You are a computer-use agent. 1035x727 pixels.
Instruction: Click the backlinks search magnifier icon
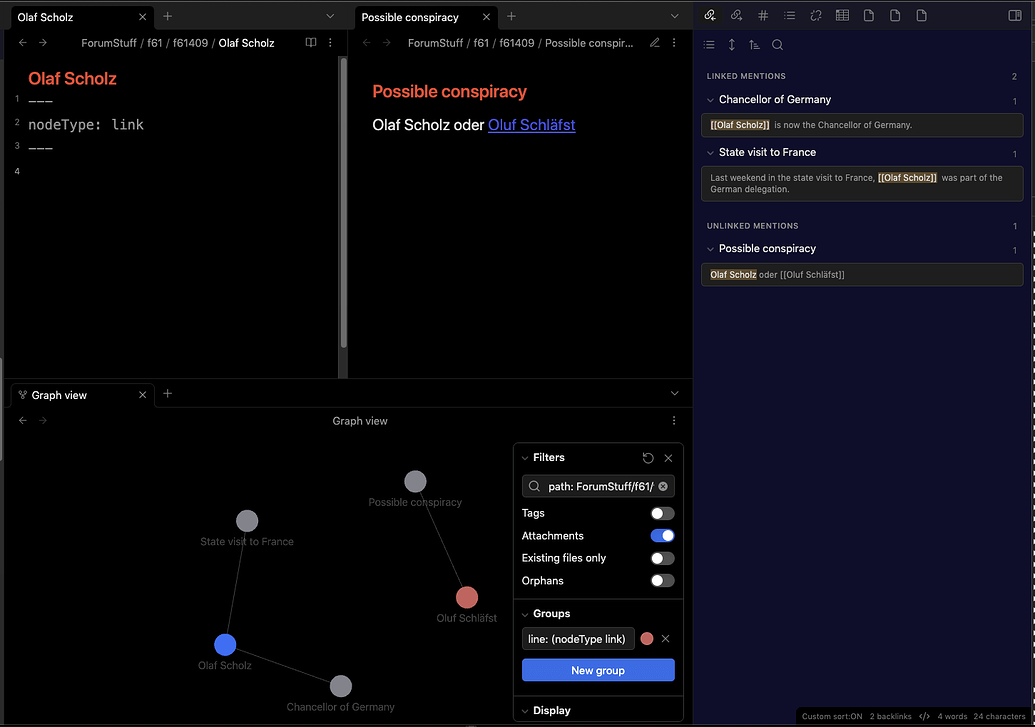point(777,45)
